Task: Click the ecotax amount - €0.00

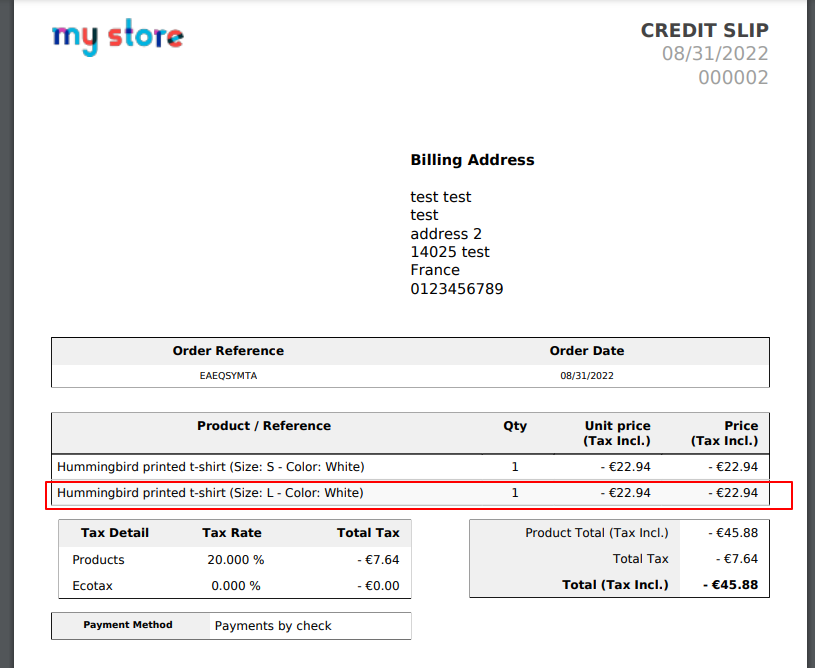Action: pos(378,586)
